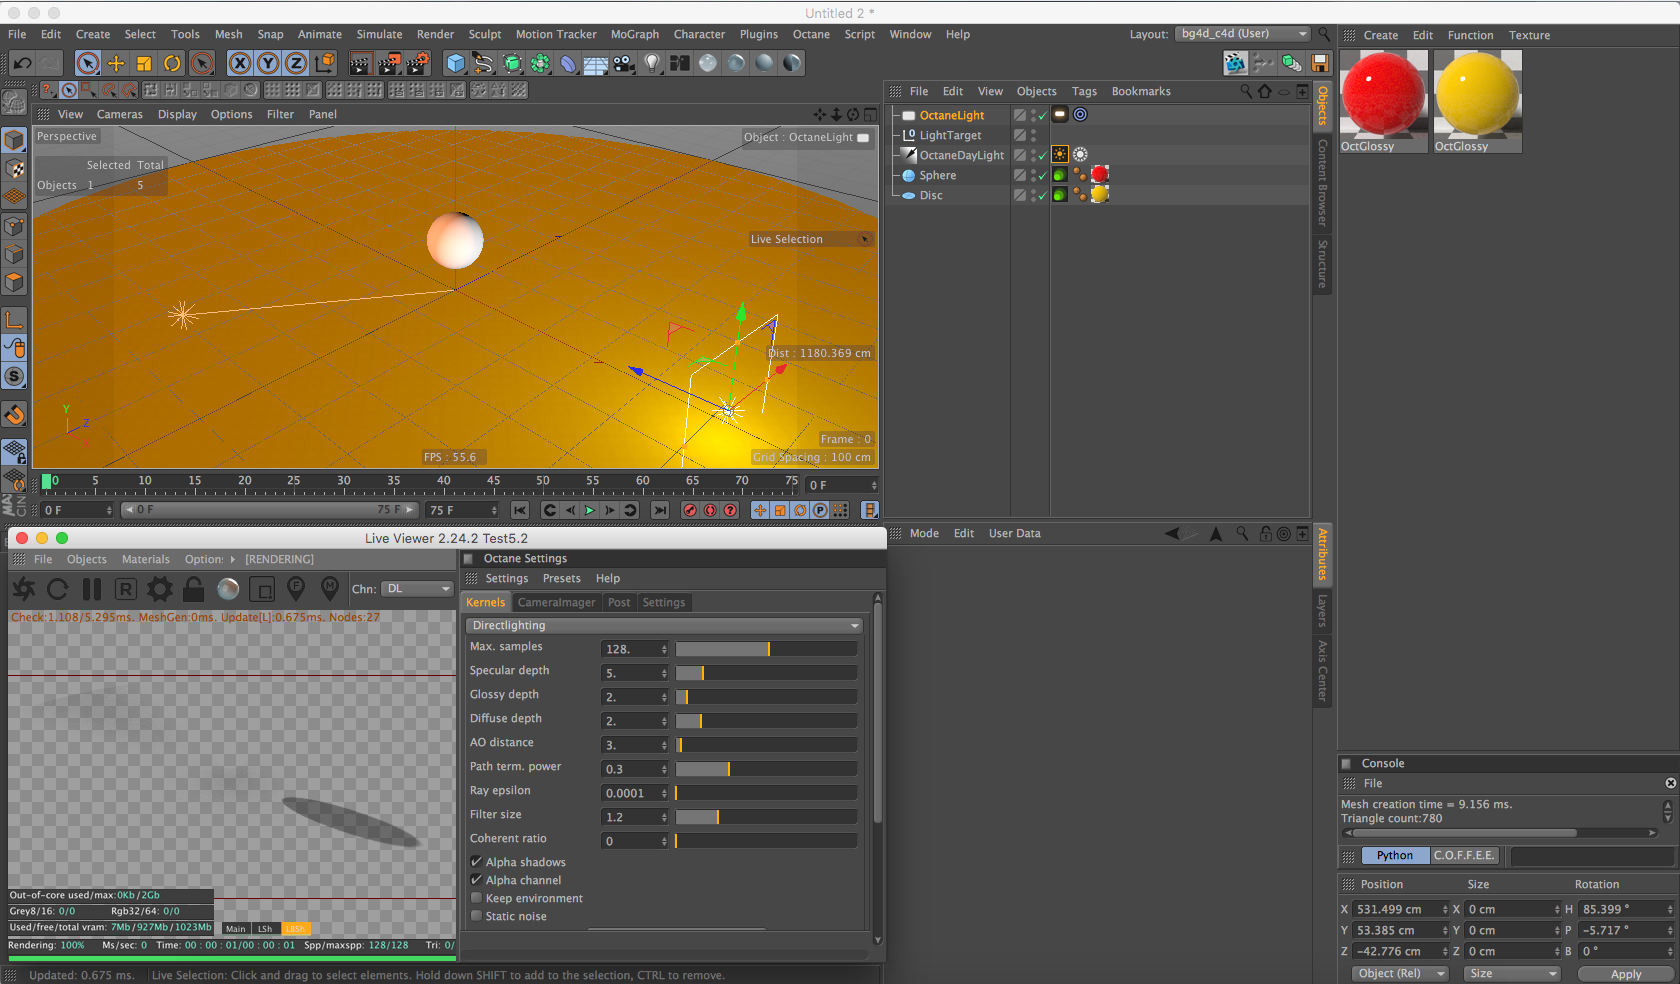Select the Move tool in top toolbar
This screenshot has height=984, width=1680.
pyautogui.click(x=116, y=64)
